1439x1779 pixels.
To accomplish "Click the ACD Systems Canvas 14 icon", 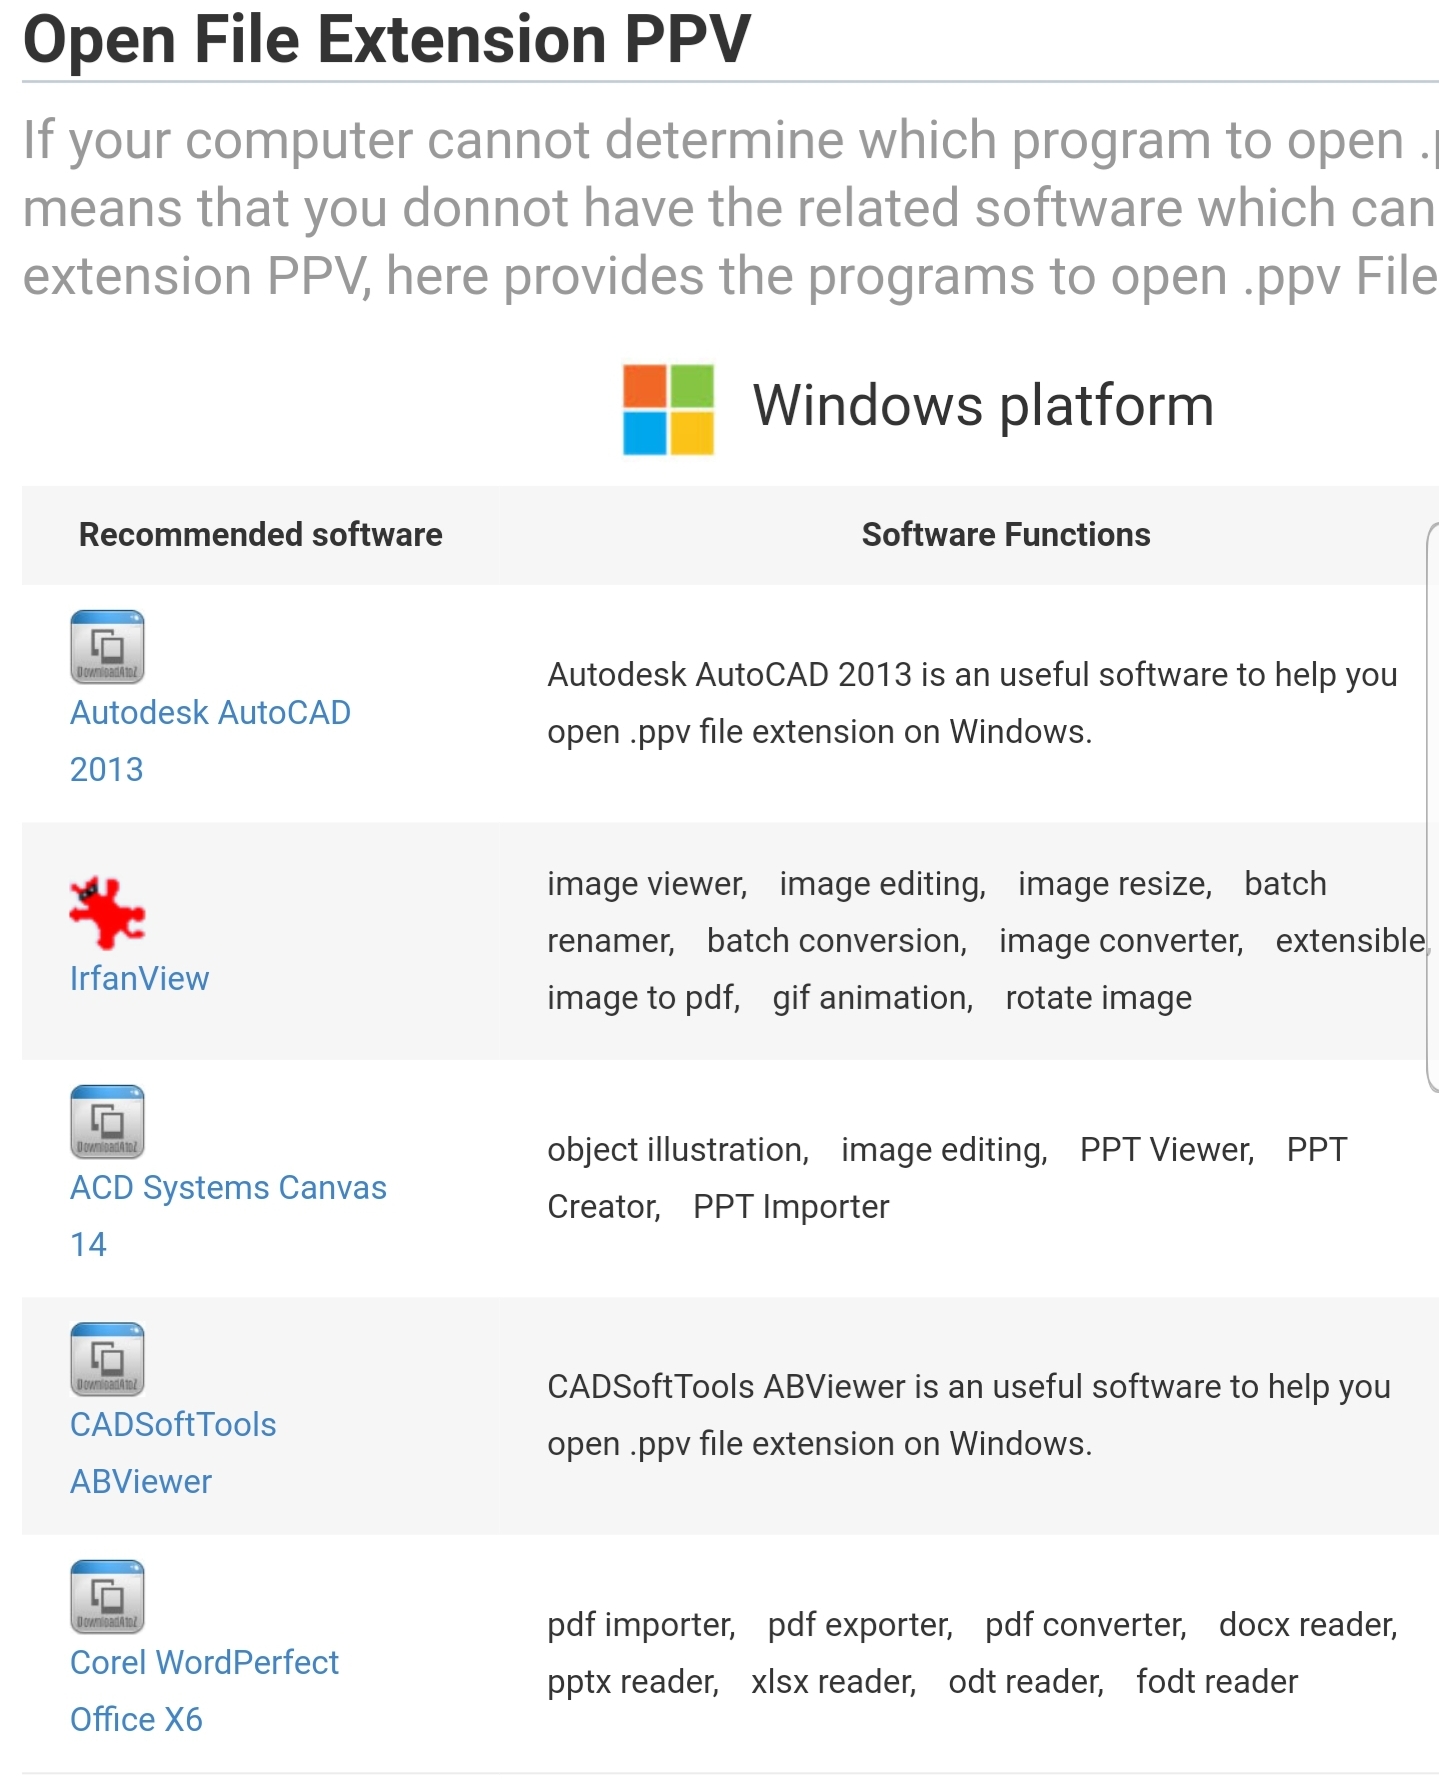I will tap(107, 1122).
